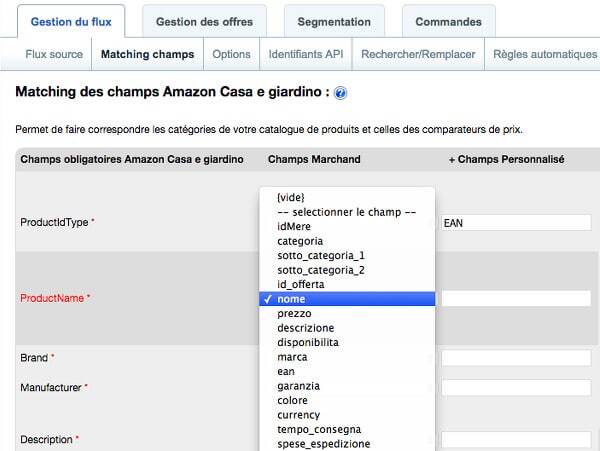Screen dimensions: 600x451
Task: Open the Rechercher/Remplacer sub-tab
Action: [x=418, y=54]
